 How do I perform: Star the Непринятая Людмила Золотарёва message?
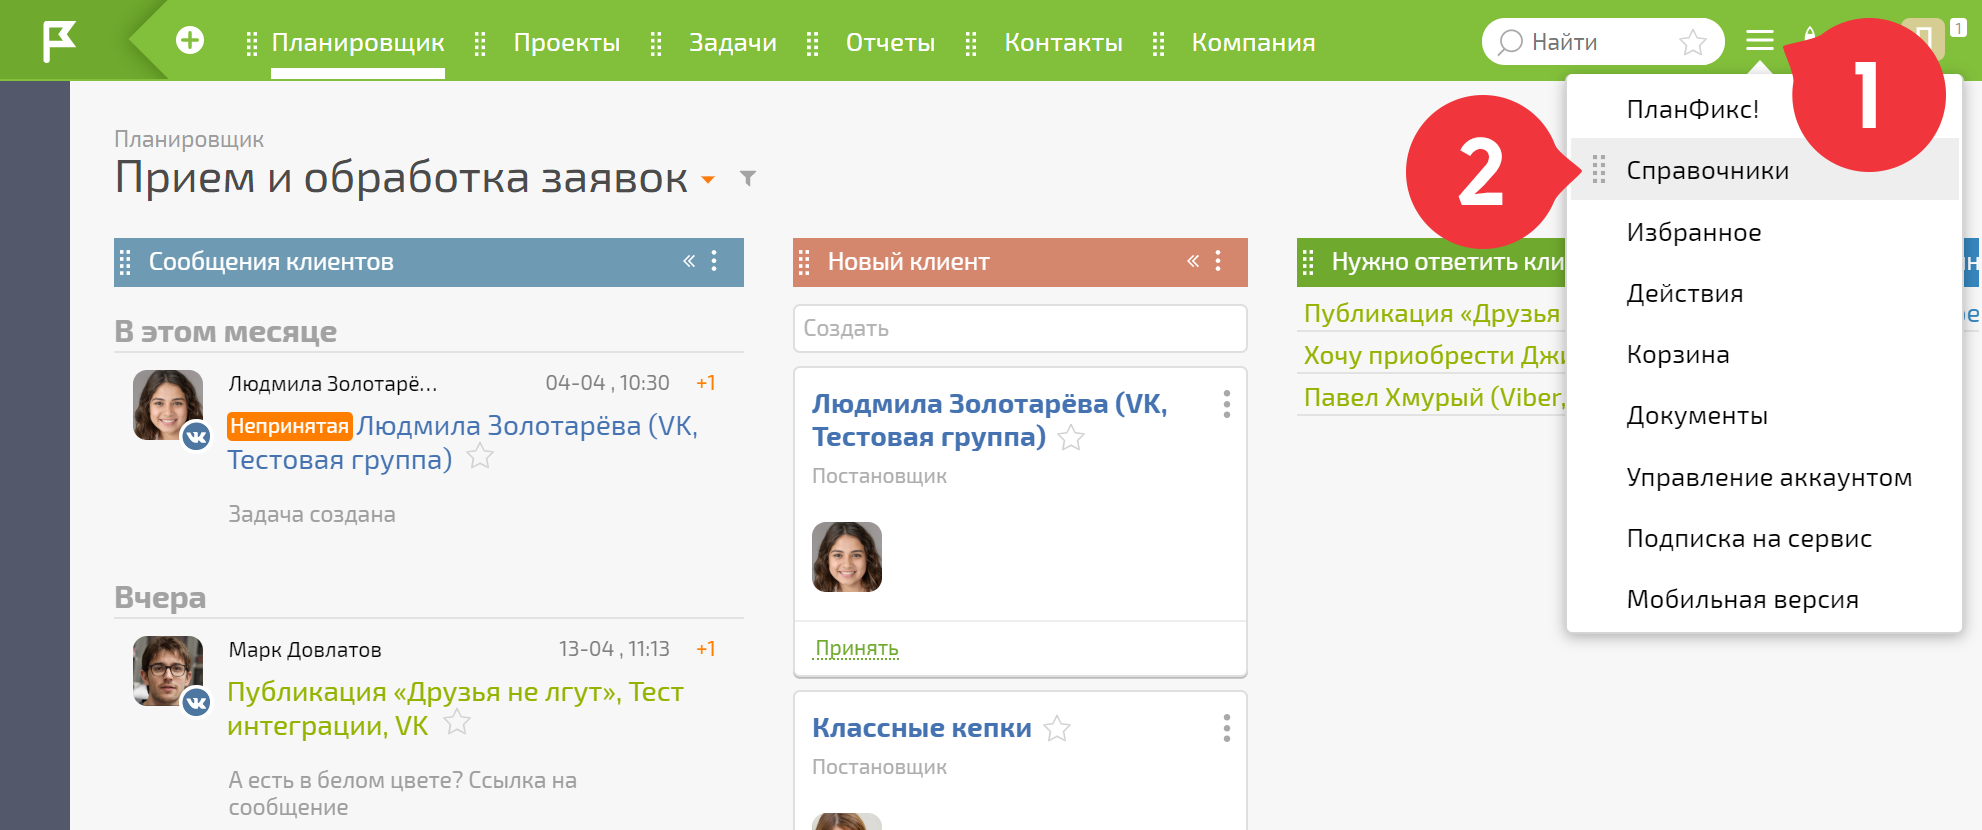point(480,456)
